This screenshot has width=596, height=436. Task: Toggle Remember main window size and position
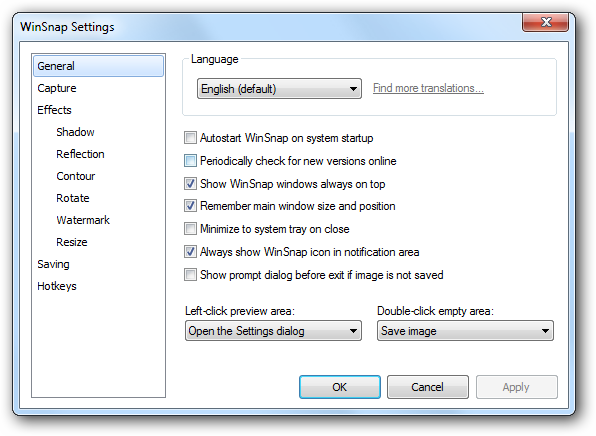[190, 206]
